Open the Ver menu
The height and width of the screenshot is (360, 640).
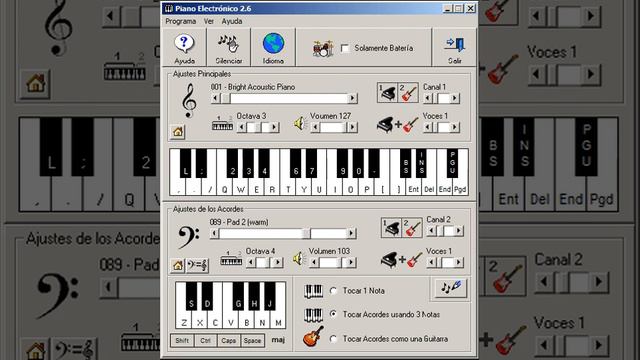pyautogui.click(x=209, y=21)
